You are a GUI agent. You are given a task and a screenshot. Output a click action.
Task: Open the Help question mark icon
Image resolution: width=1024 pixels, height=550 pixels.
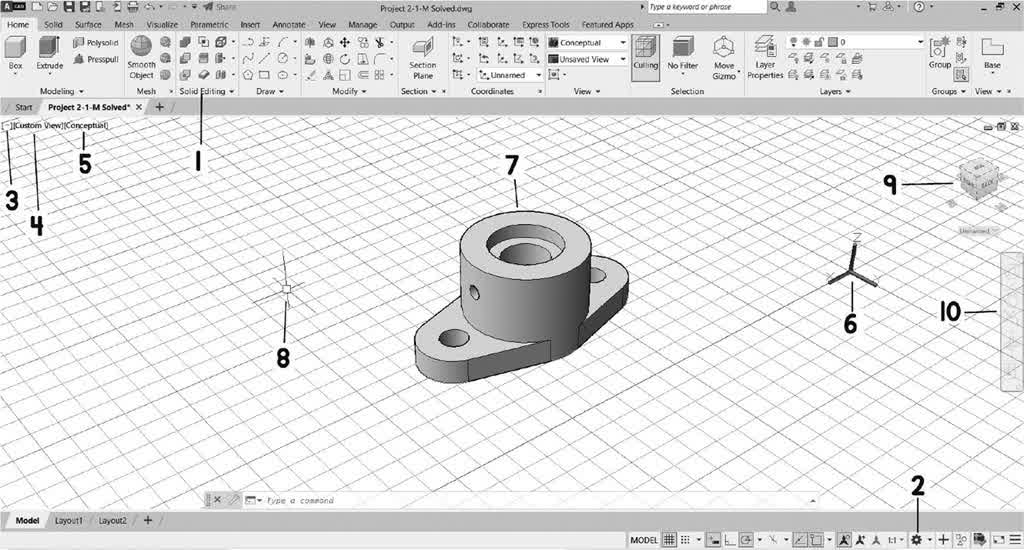(919, 7)
